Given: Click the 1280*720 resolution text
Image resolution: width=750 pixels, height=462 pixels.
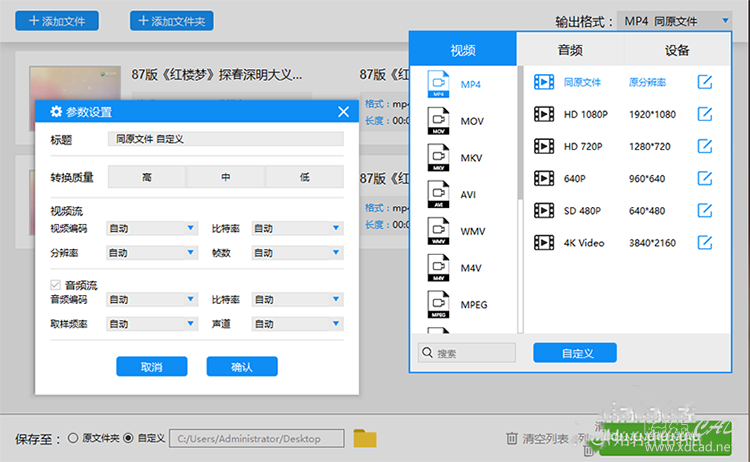Looking at the screenshot, I should point(650,146).
